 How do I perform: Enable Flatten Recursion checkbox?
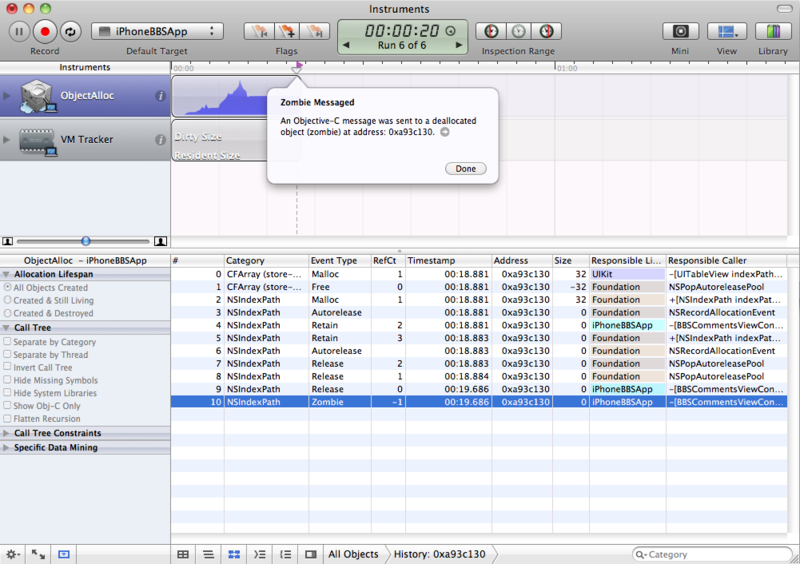coord(7,418)
